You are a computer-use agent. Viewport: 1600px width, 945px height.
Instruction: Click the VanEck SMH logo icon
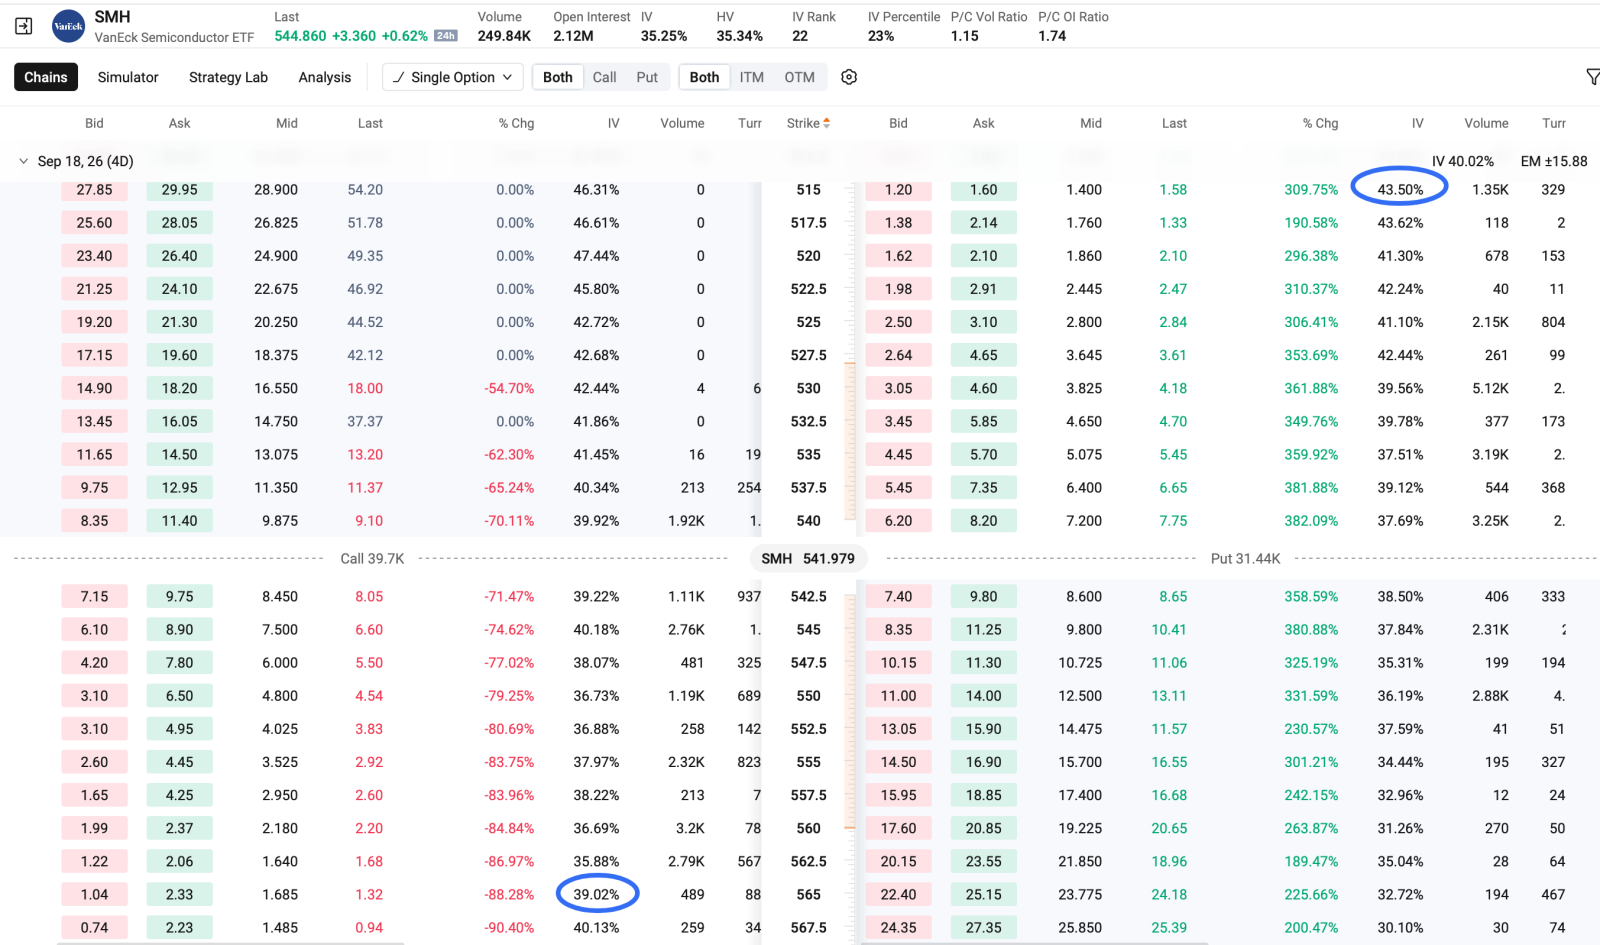68,26
